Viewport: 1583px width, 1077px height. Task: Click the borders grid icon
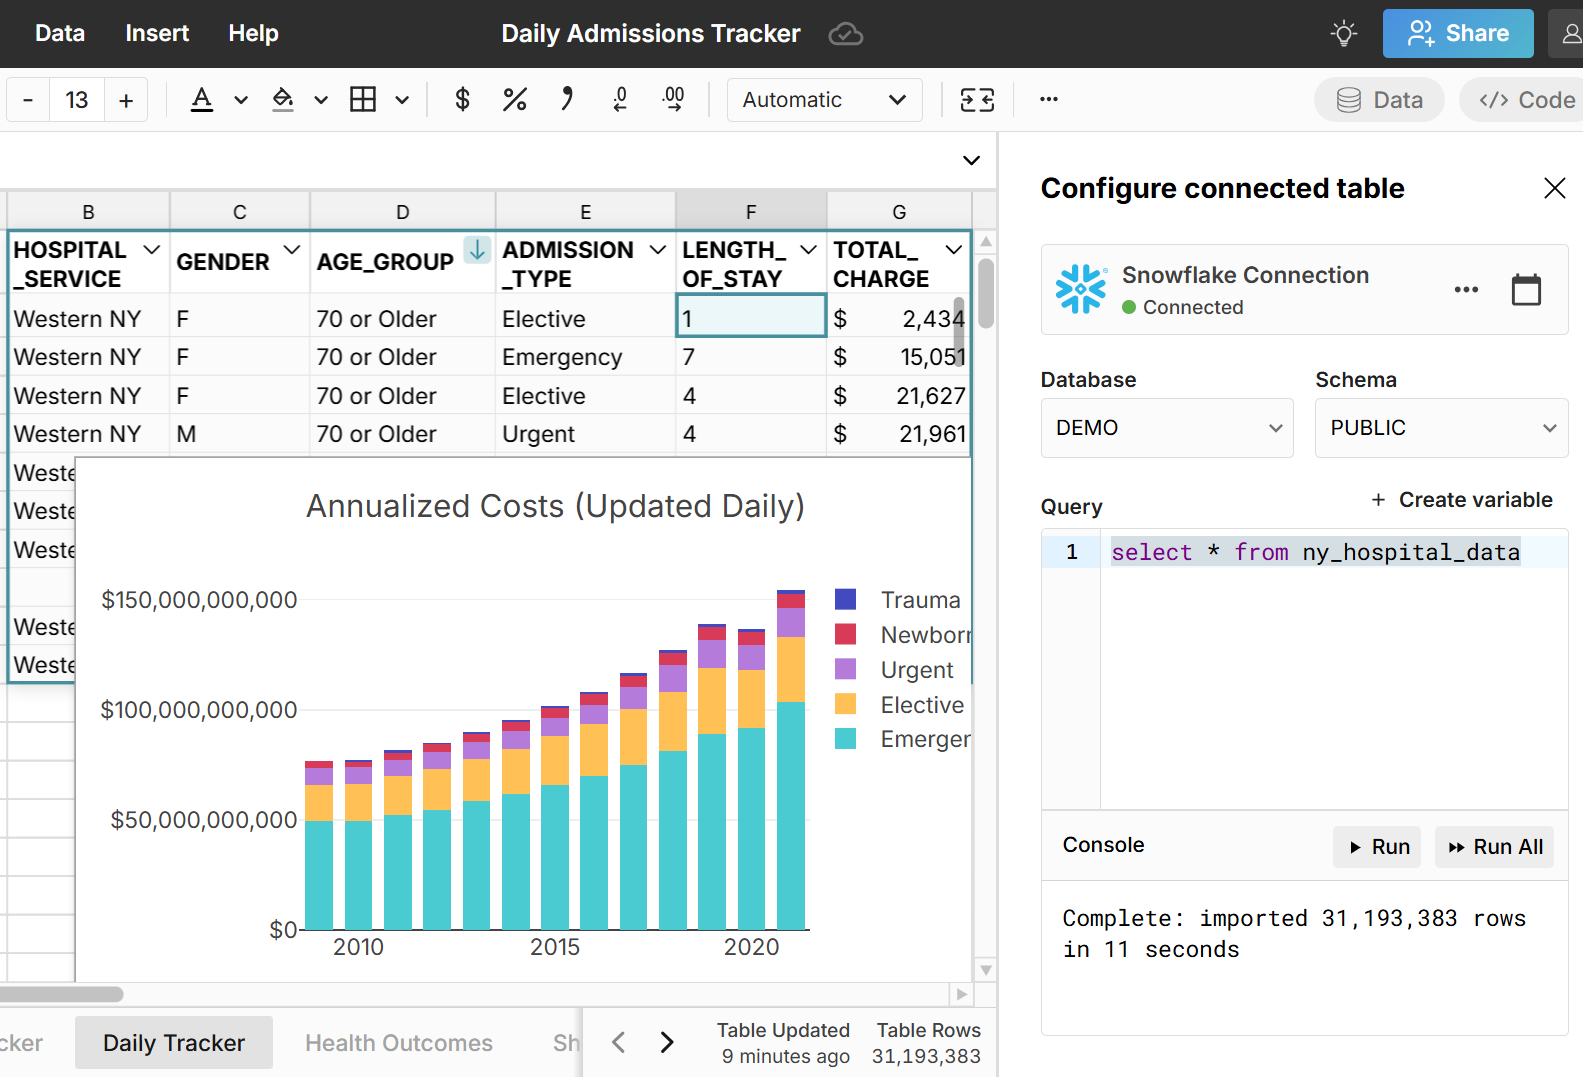coord(363,100)
